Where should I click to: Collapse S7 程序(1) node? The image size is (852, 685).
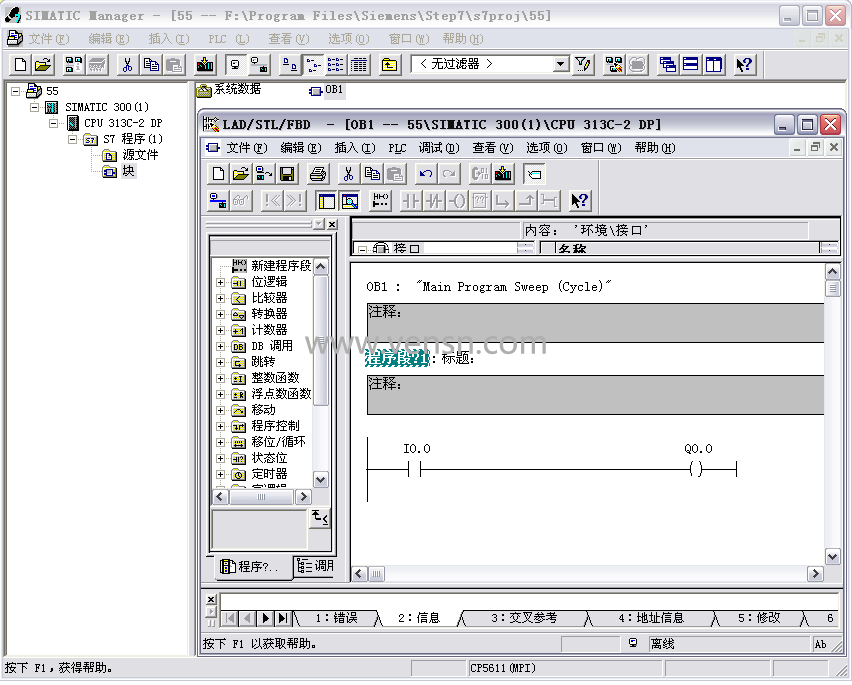click(x=72, y=139)
